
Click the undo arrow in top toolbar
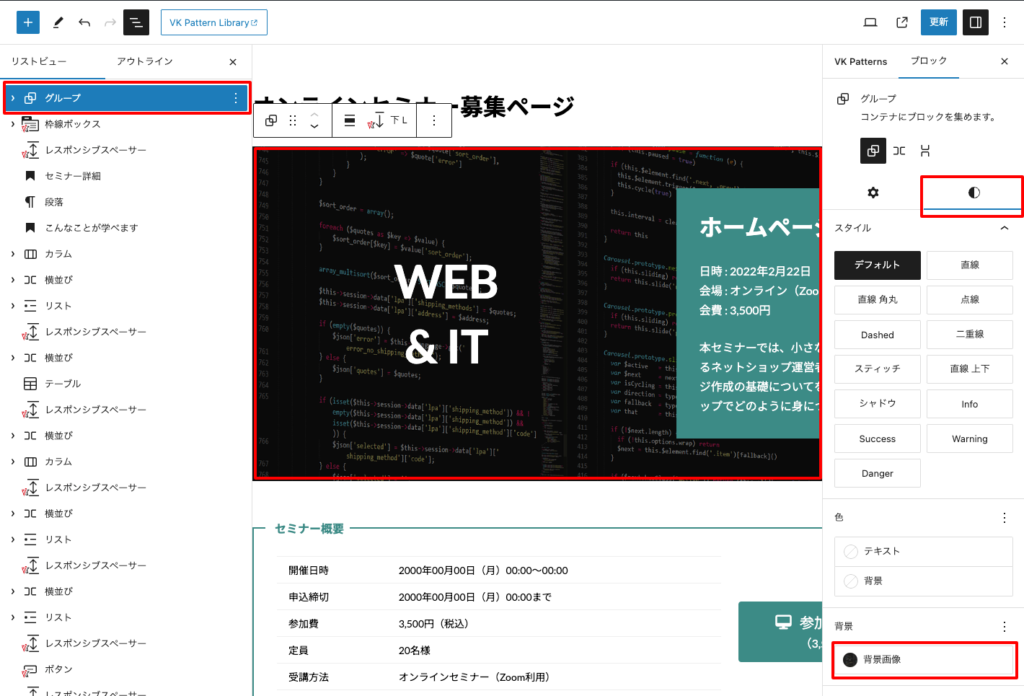84,22
